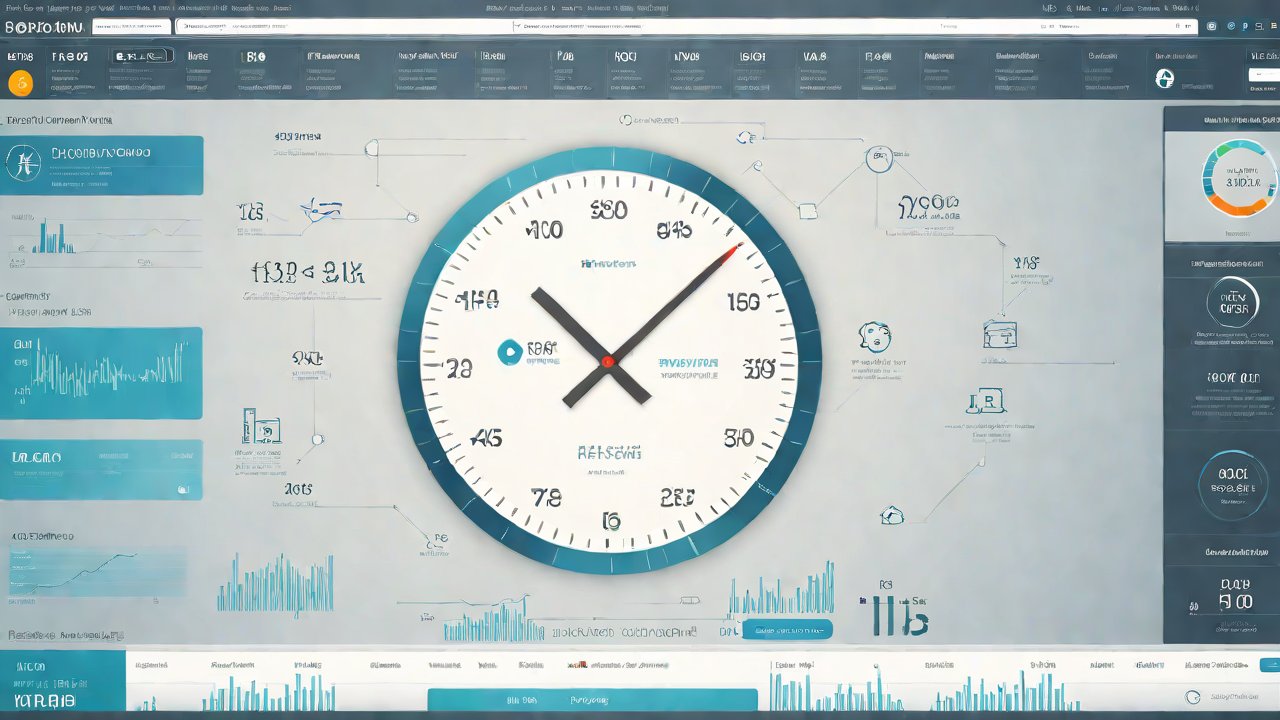This screenshot has height=720, width=1280.
Task: Toggle the small switch in the third blue card
Action: pyautogui.click(x=183, y=489)
